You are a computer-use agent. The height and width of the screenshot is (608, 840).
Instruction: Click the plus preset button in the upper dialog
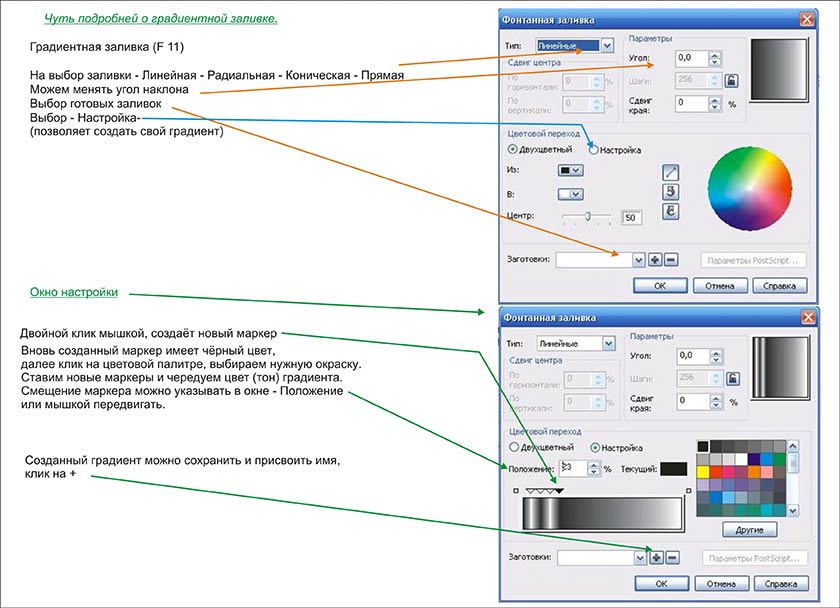click(655, 259)
